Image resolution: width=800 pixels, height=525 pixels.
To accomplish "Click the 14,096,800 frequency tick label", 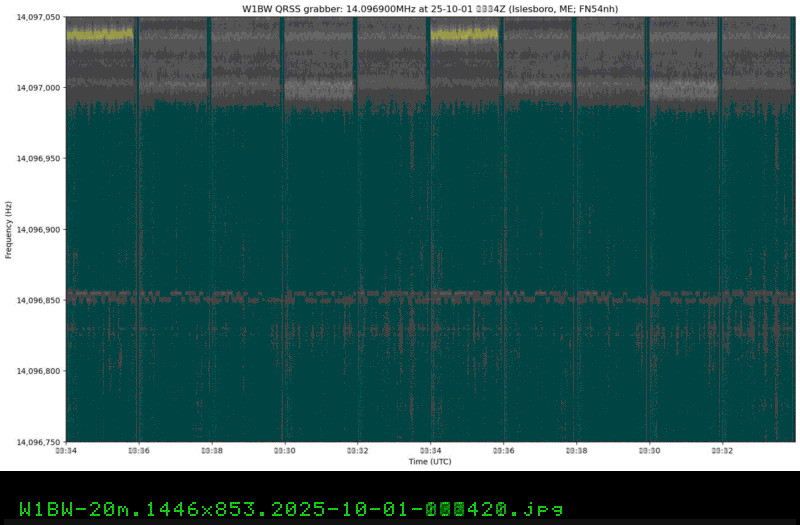I will tap(35, 371).
